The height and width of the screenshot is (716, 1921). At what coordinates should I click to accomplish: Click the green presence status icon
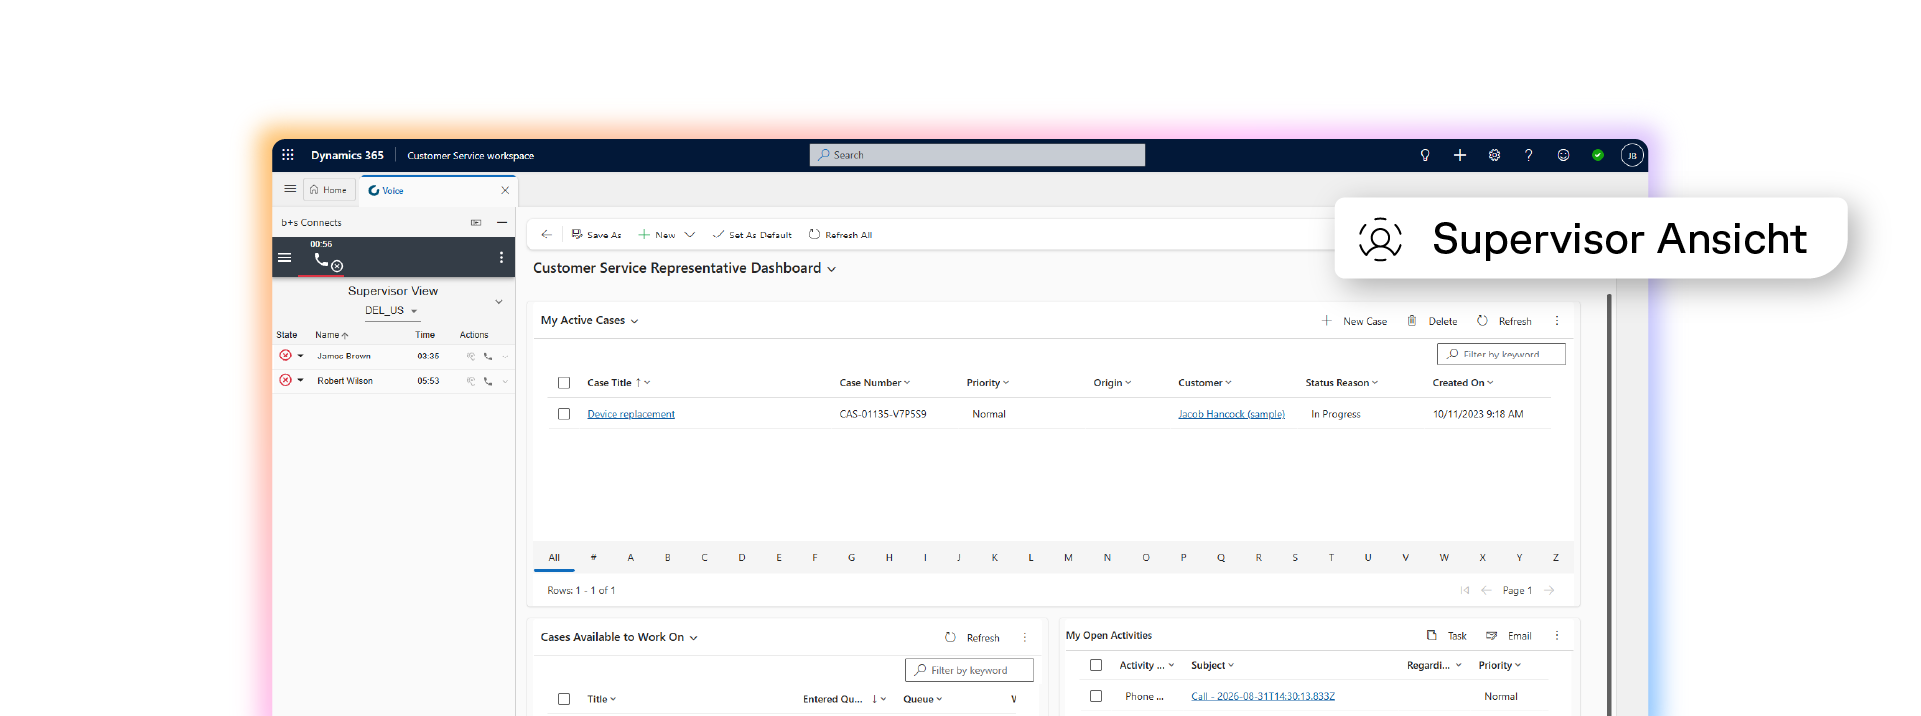click(x=1598, y=155)
